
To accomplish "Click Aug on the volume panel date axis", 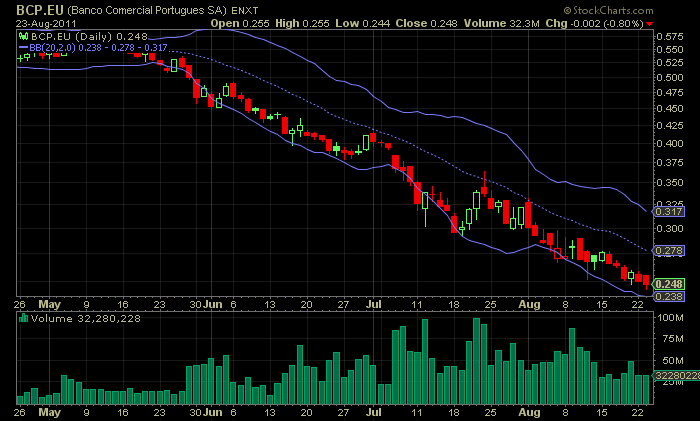I will point(529,412).
